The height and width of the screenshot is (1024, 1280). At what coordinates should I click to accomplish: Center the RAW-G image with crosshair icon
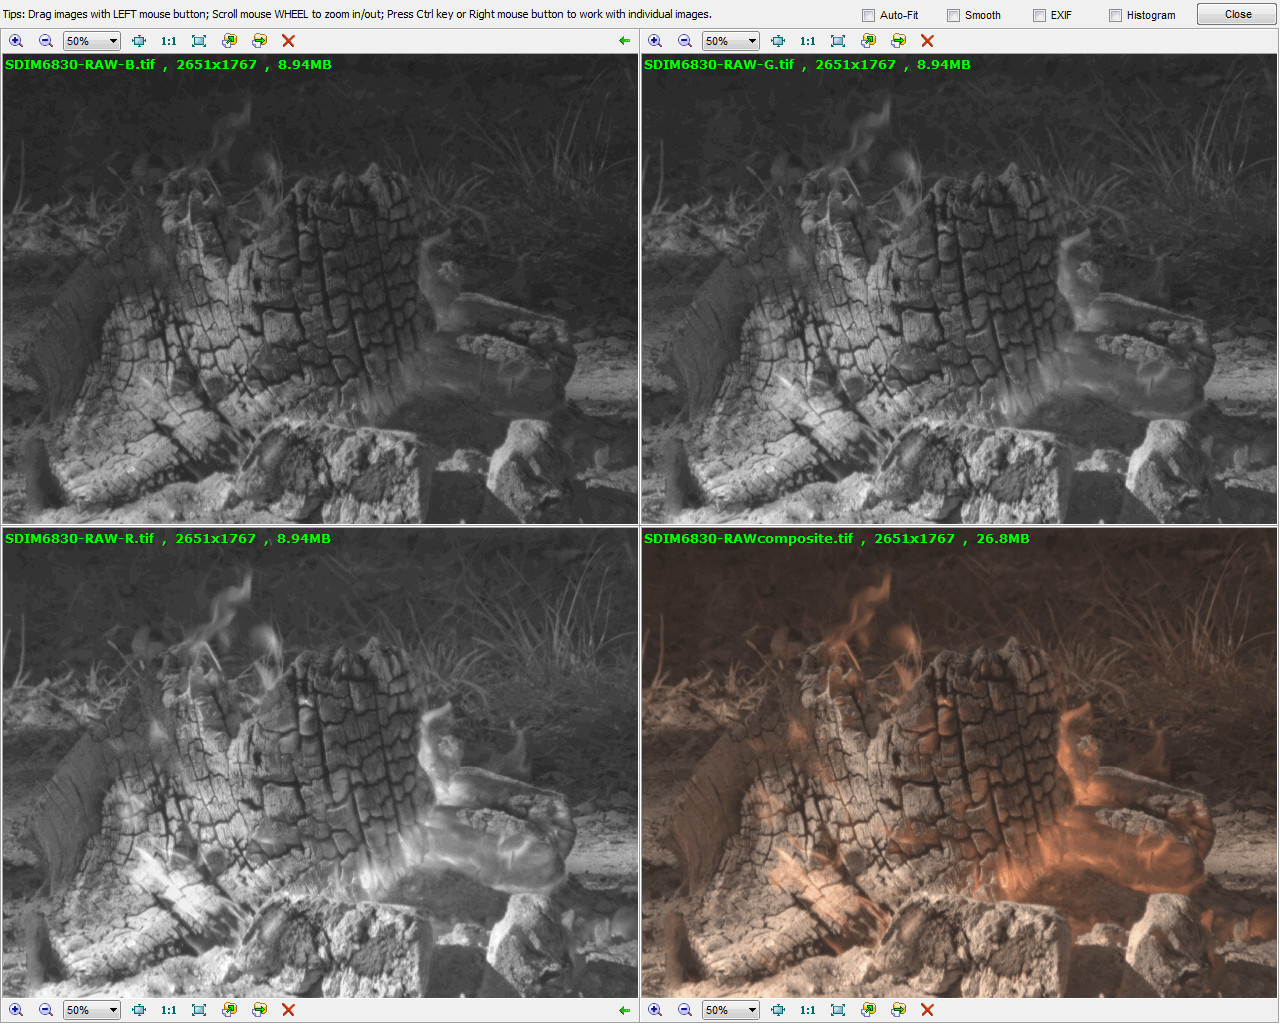(778, 41)
